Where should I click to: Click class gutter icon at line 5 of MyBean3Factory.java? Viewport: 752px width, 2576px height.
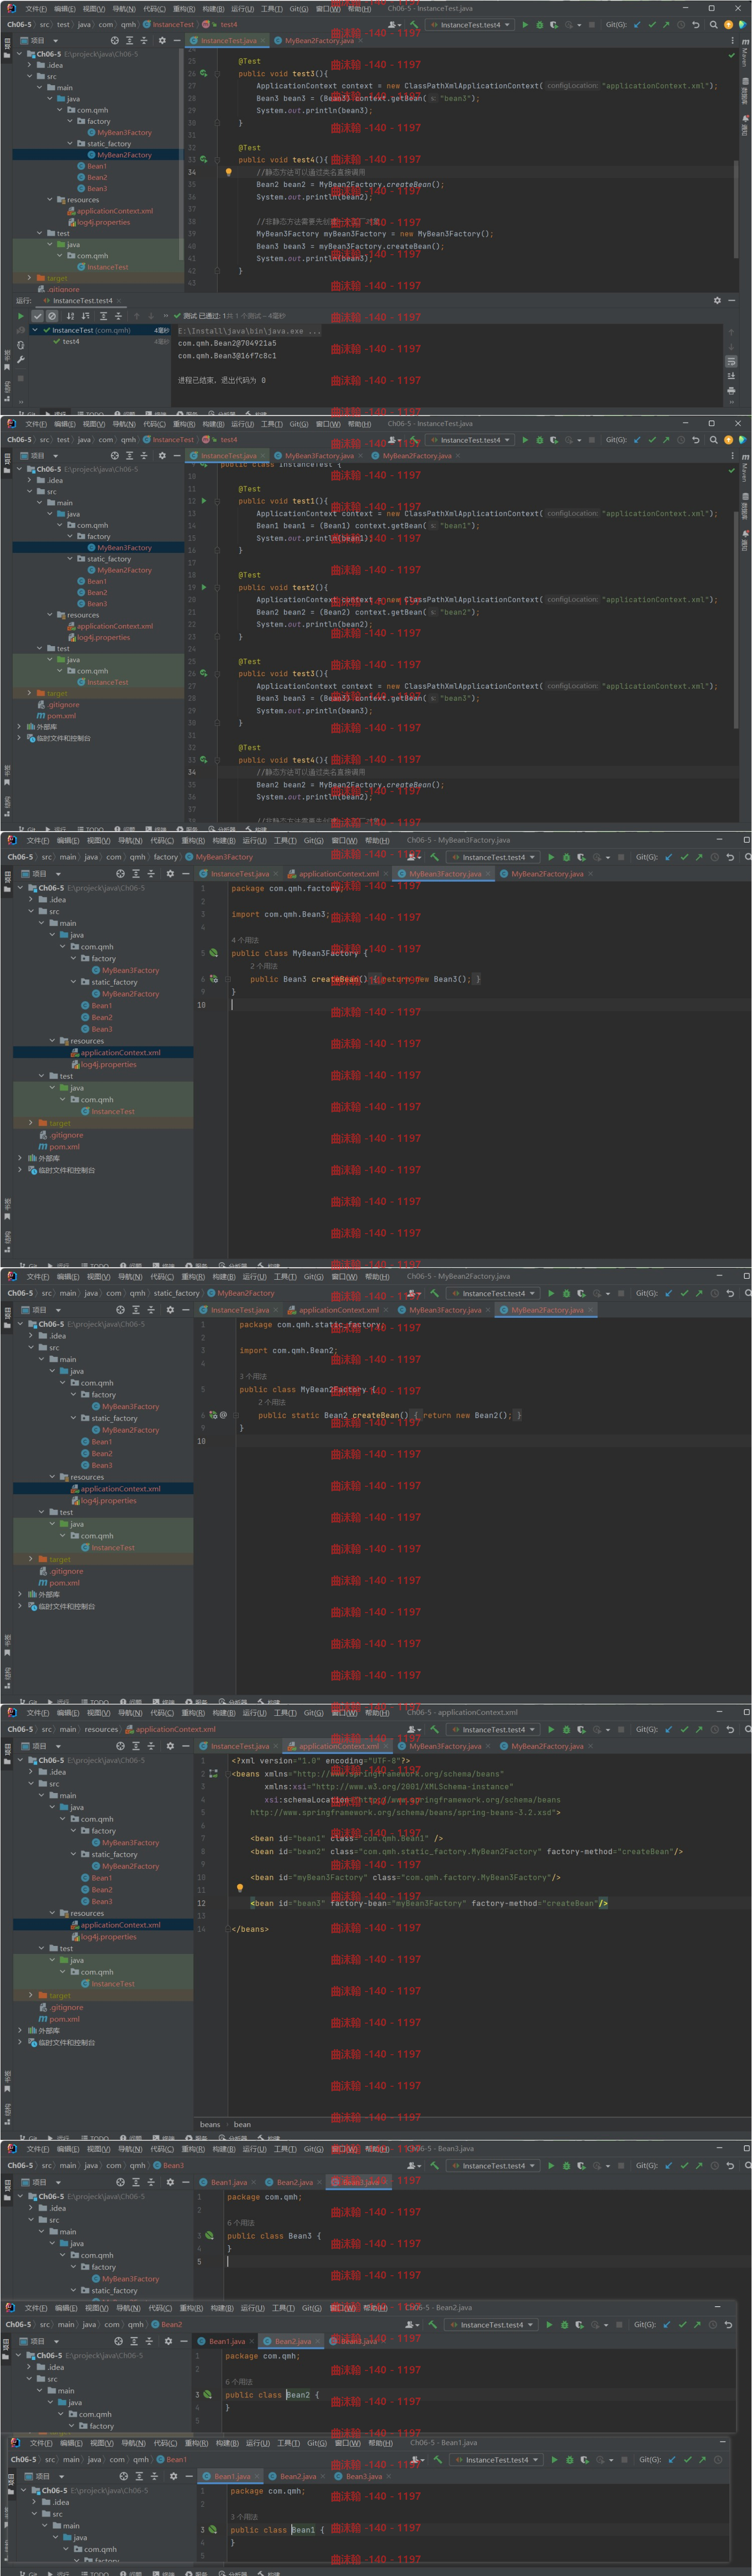click(213, 953)
